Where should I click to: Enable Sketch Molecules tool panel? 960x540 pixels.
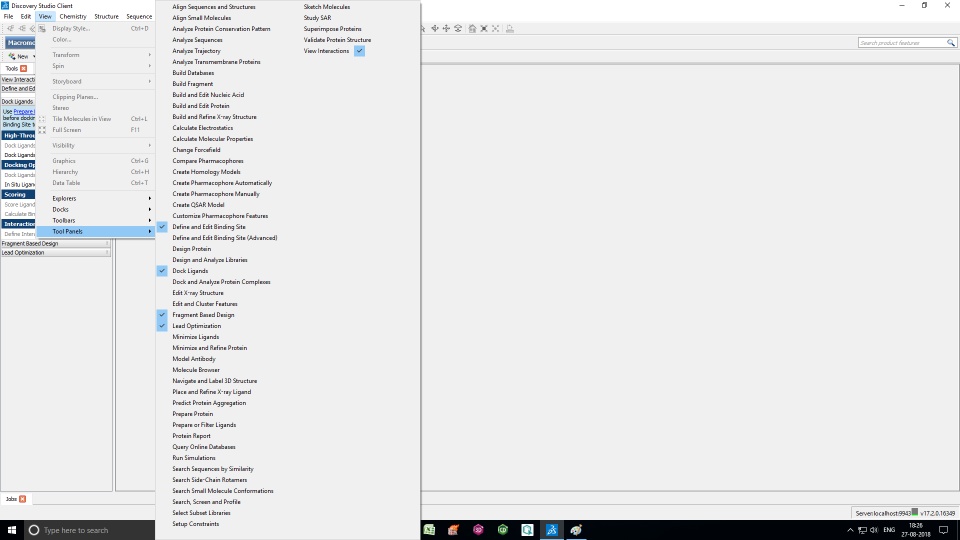(x=326, y=7)
